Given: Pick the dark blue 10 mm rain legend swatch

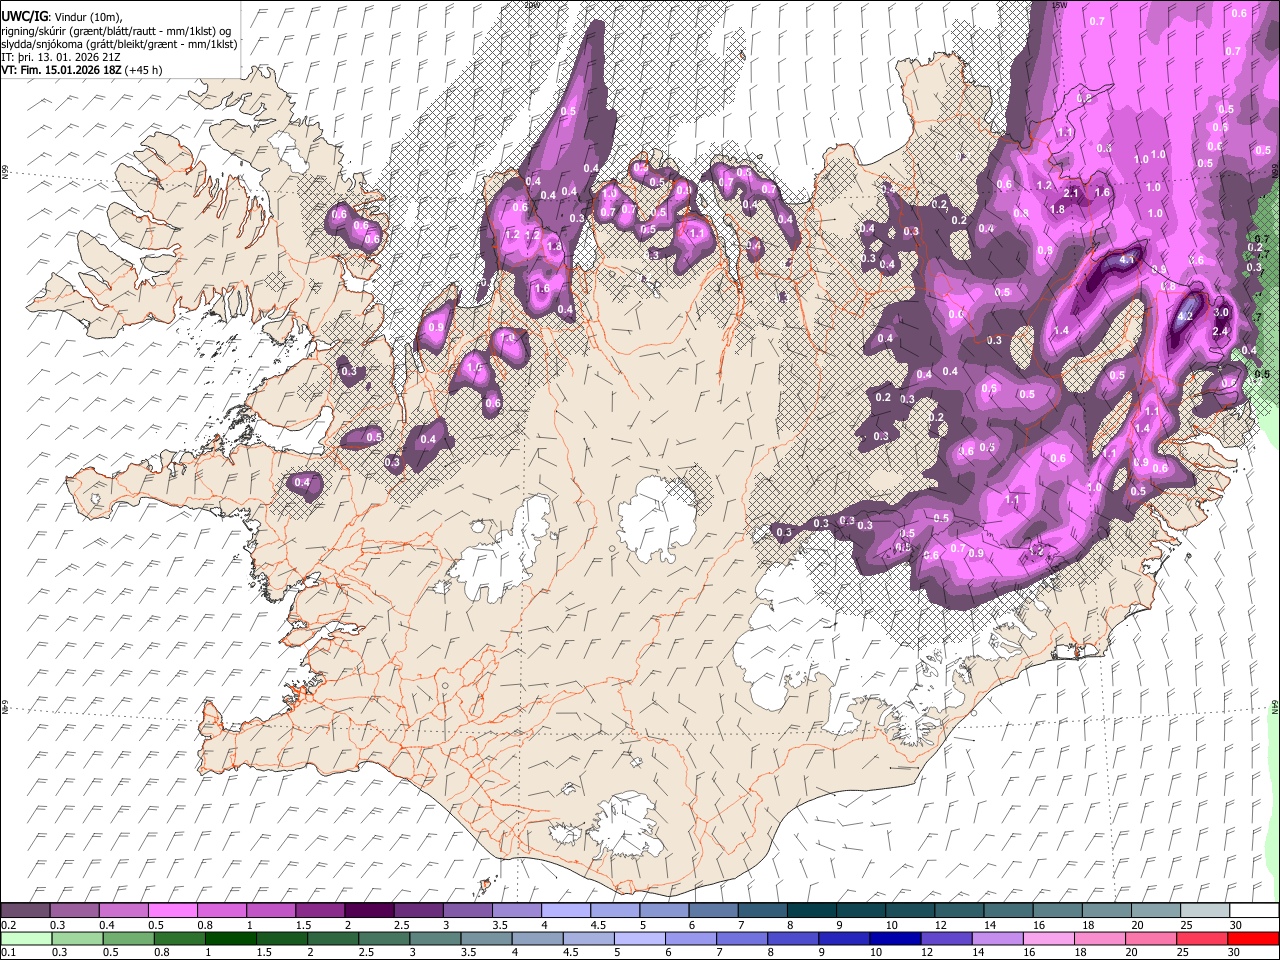Looking at the screenshot, I should pos(893,938).
